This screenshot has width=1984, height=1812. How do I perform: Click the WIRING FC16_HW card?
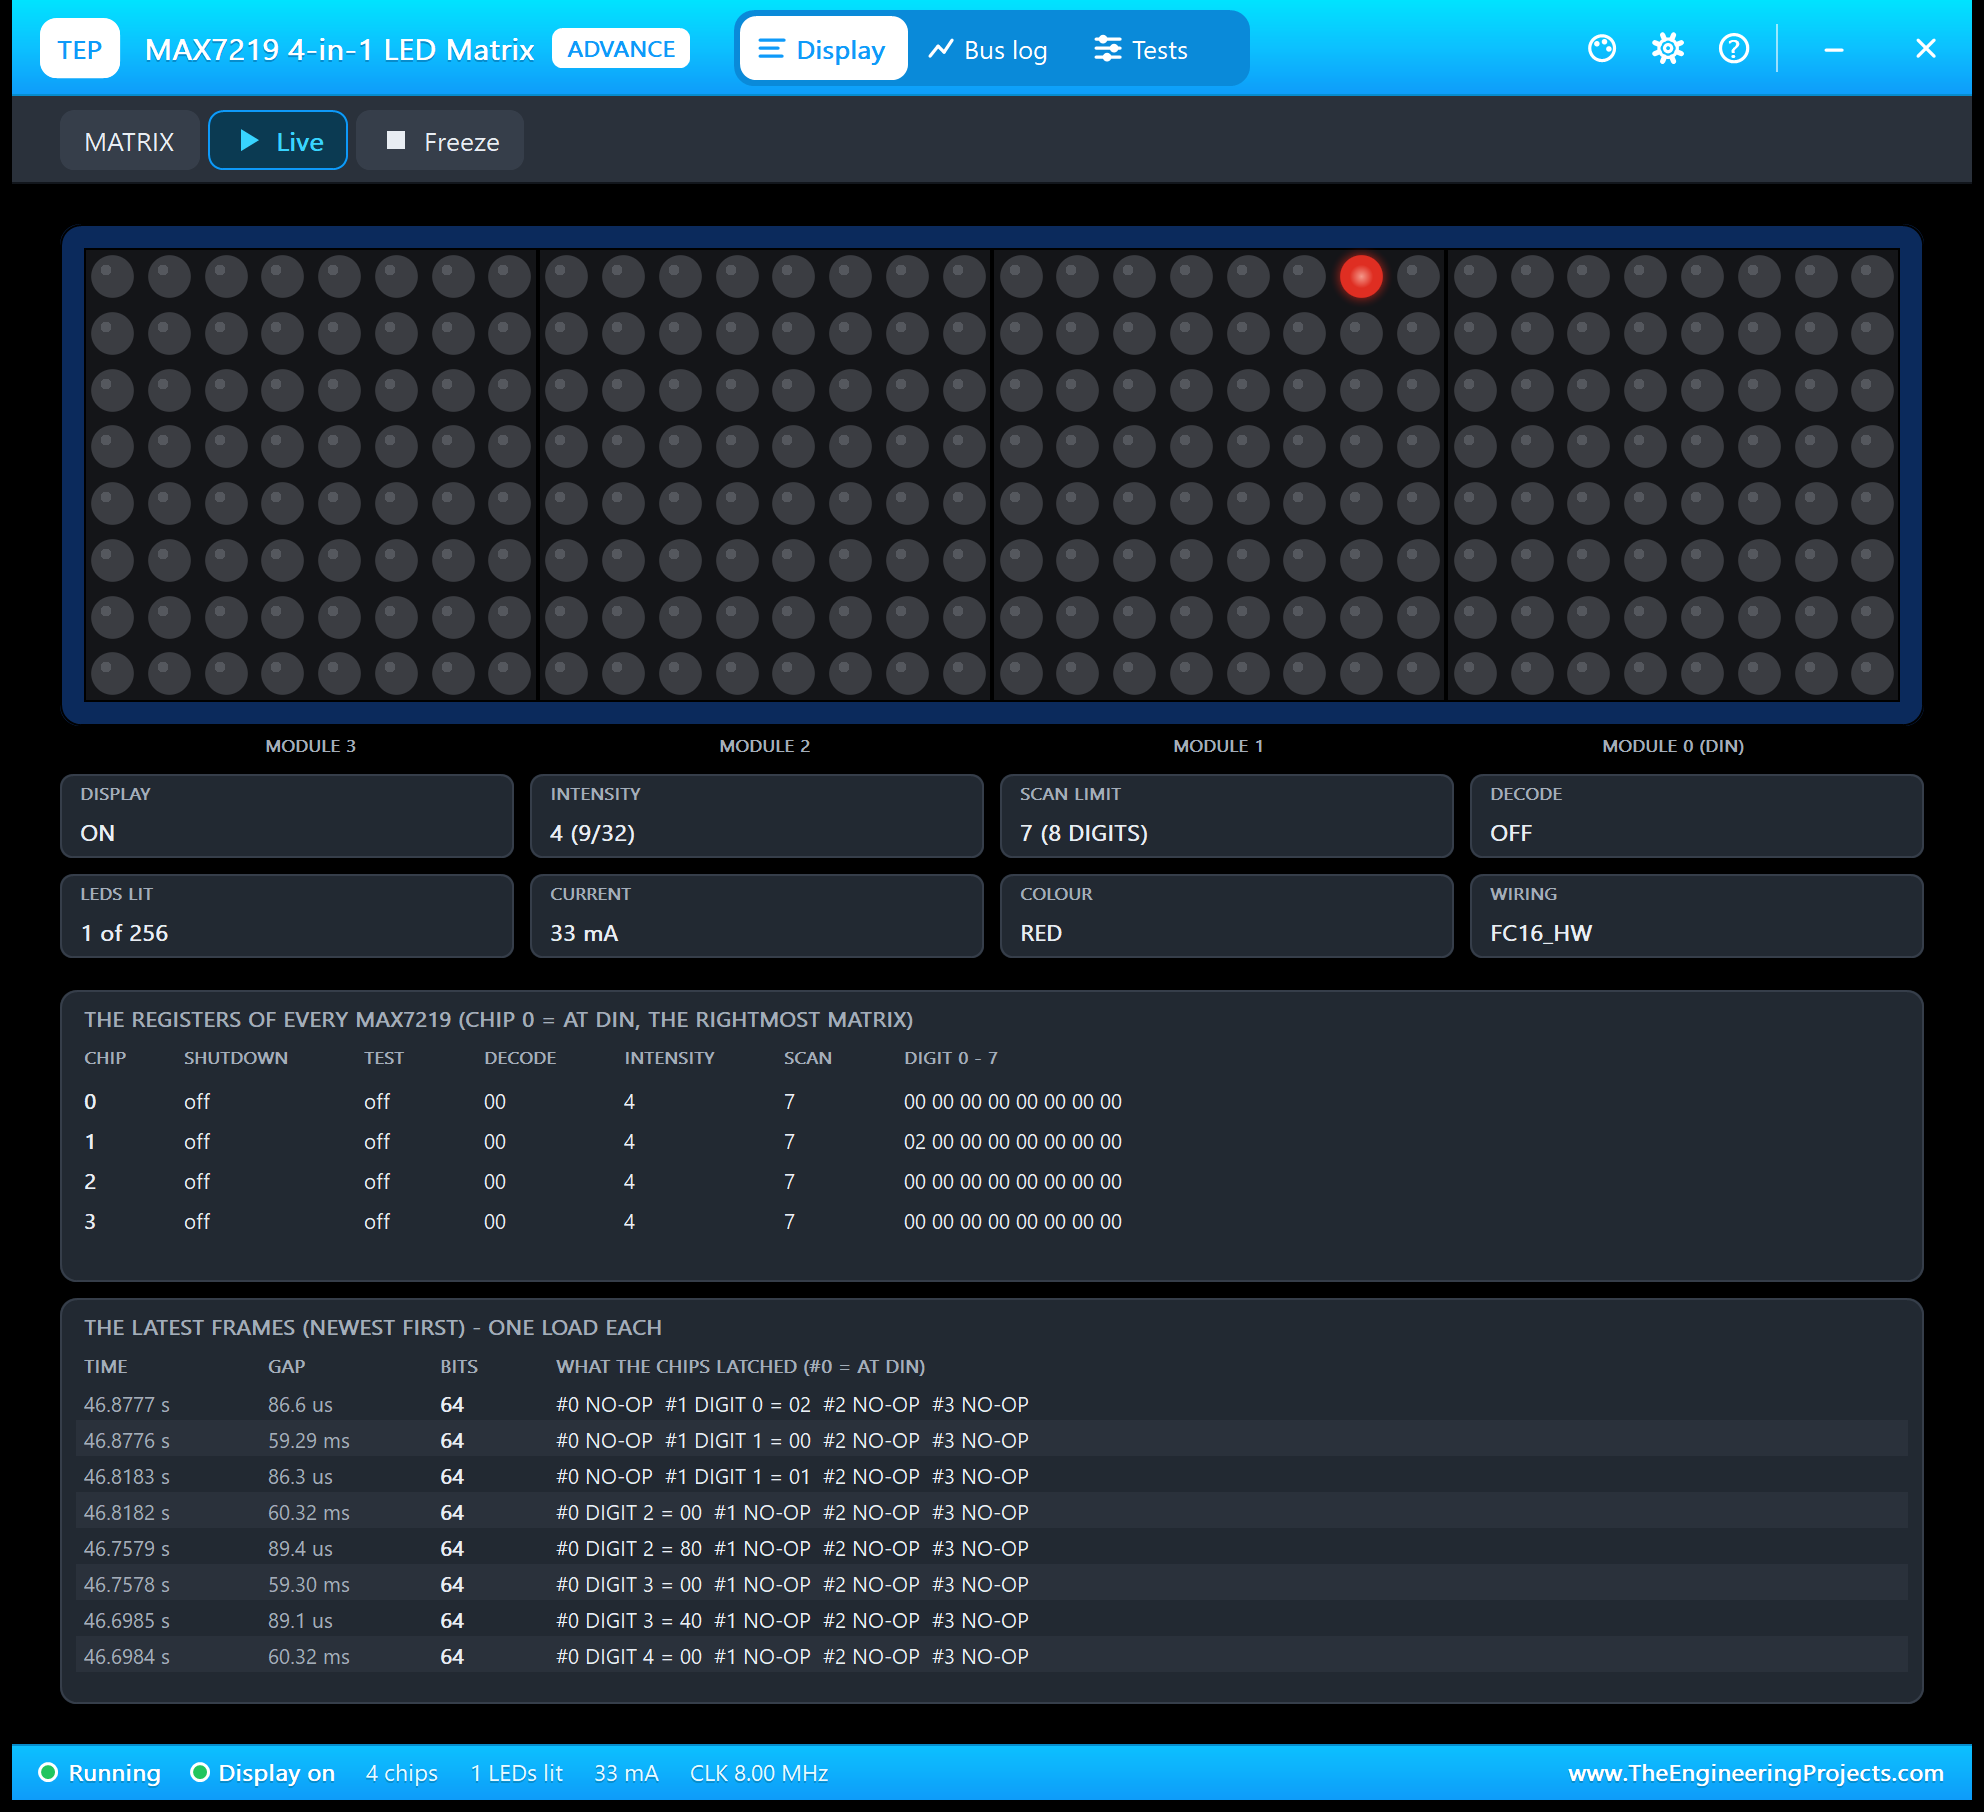click(x=1697, y=916)
